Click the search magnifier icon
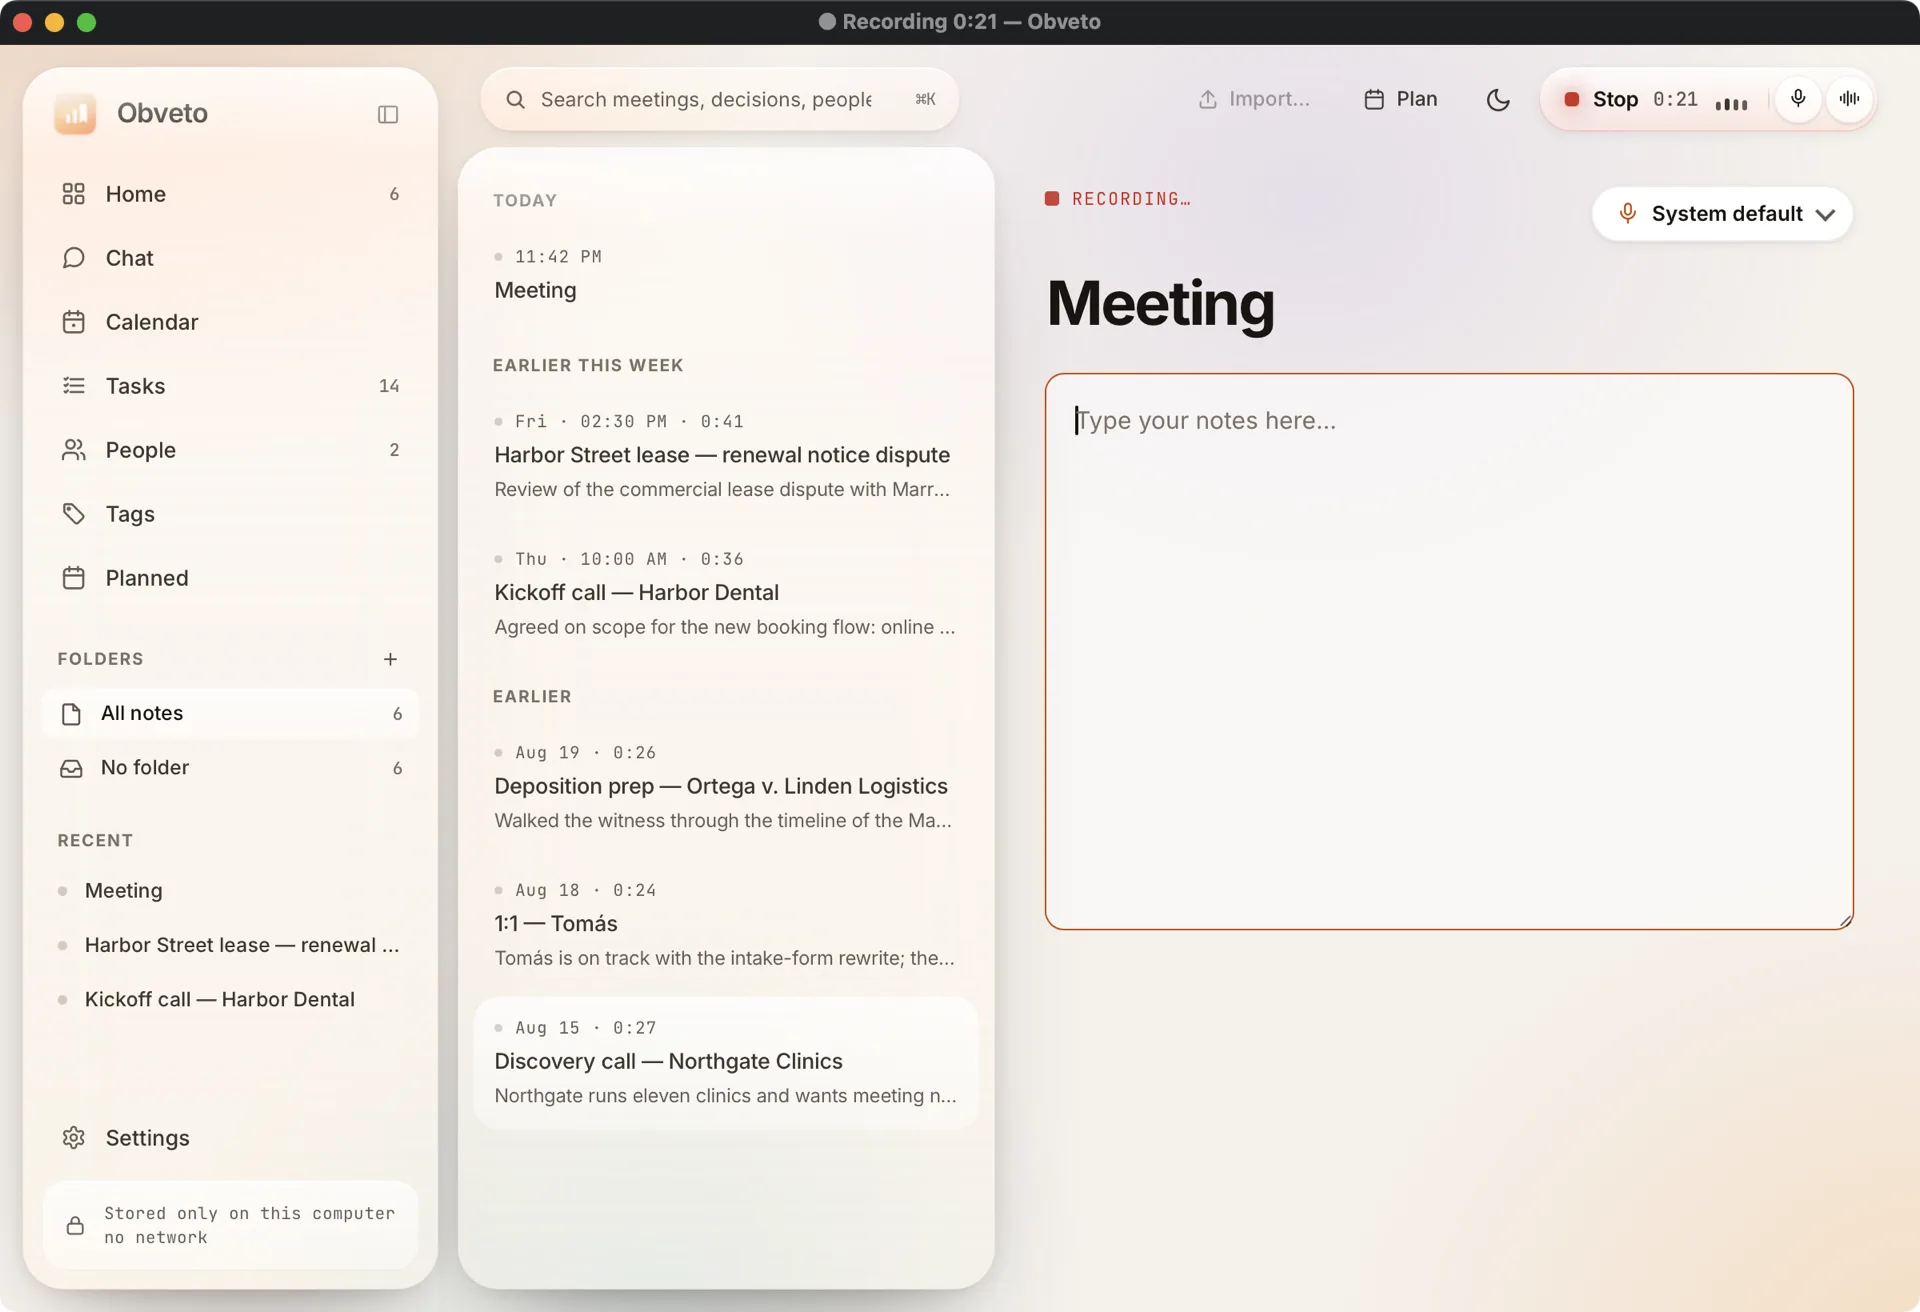 click(515, 100)
